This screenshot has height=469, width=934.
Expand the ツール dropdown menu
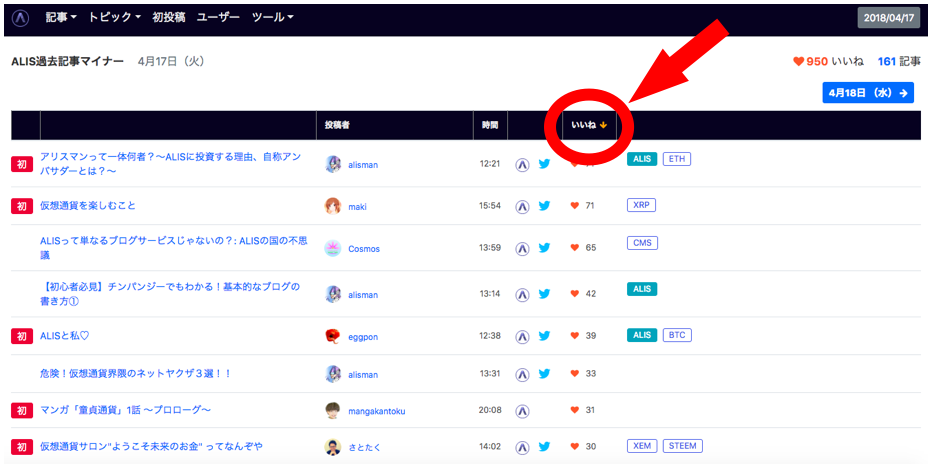(x=272, y=17)
